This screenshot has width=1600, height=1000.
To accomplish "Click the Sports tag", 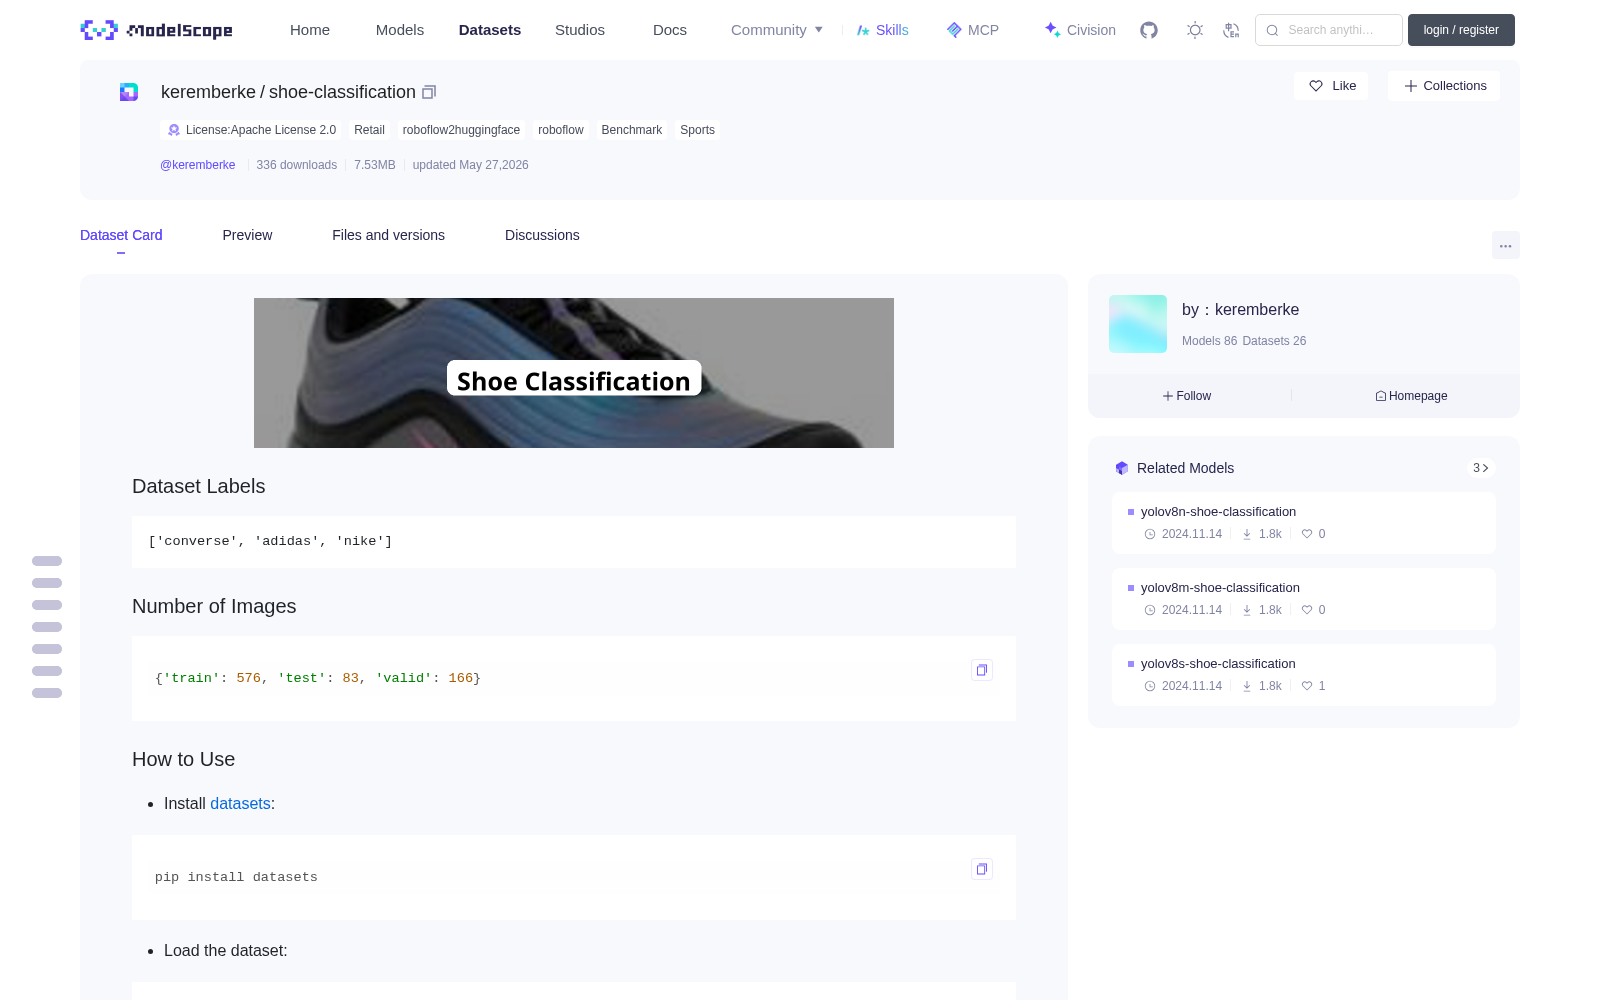I will click(x=698, y=130).
